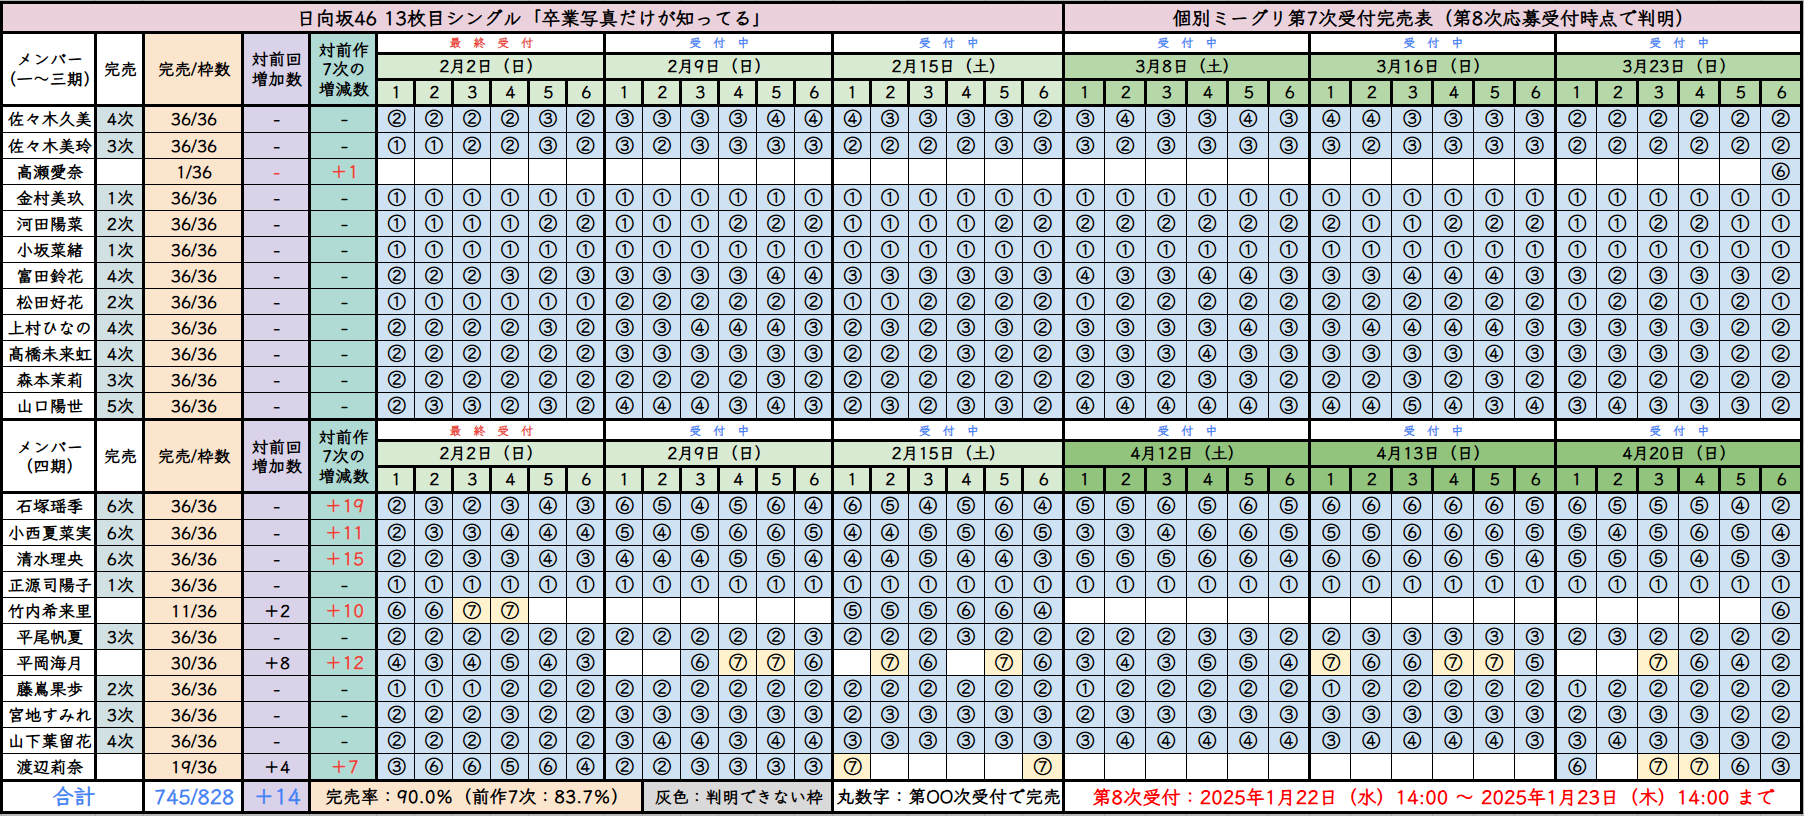Click the name 高瀬愛奈

click(50, 172)
